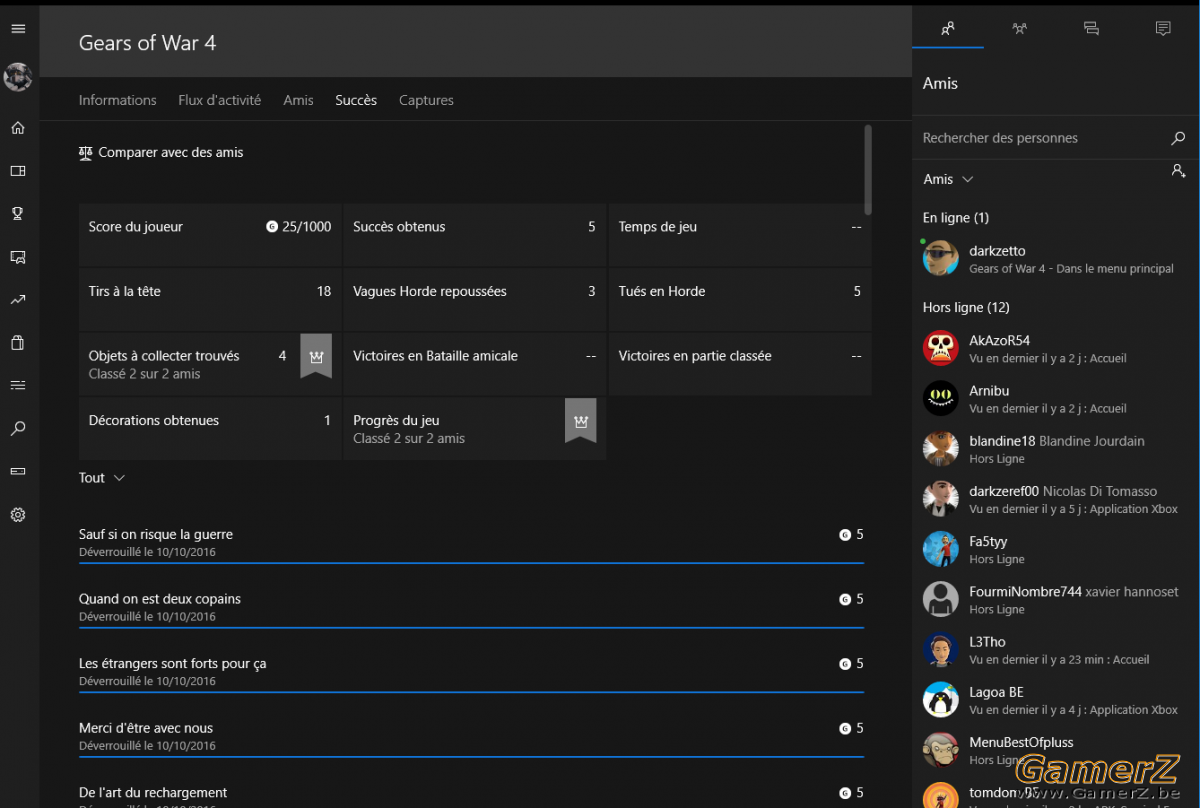The width and height of the screenshot is (1200, 808).
Task: Open the console Connection icon
Action: click(x=18, y=470)
